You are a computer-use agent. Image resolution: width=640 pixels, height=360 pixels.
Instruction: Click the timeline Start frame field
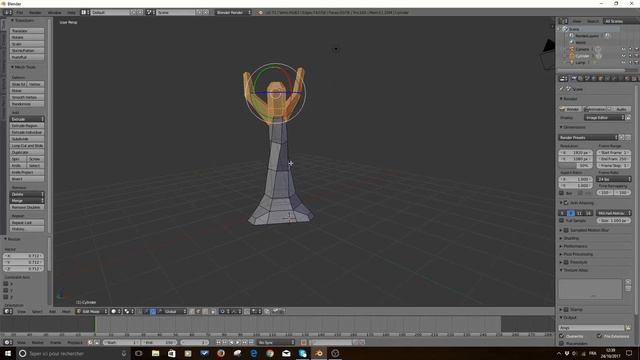(x=121, y=342)
